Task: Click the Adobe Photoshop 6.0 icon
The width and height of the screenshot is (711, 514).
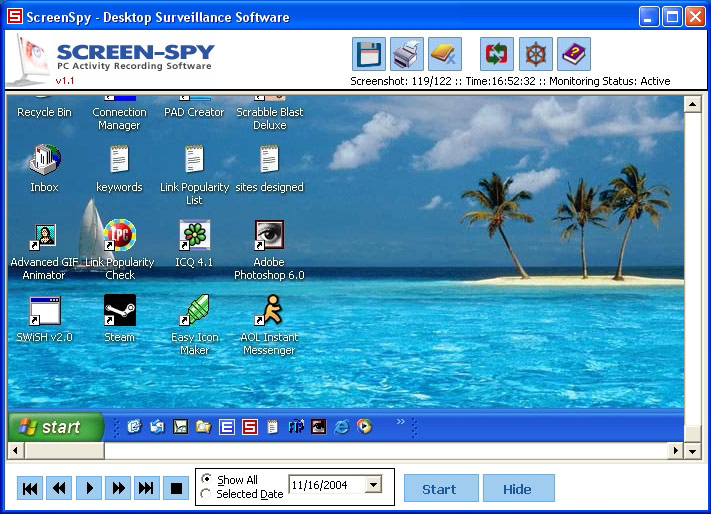Action: pos(269,235)
